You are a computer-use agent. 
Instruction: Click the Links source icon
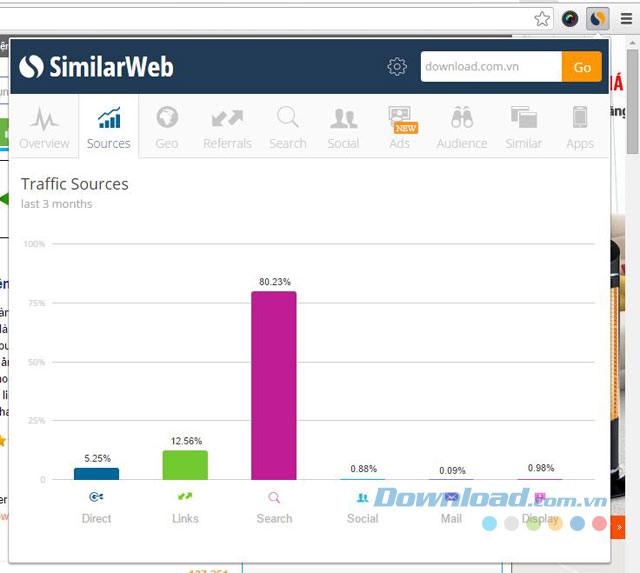185,497
